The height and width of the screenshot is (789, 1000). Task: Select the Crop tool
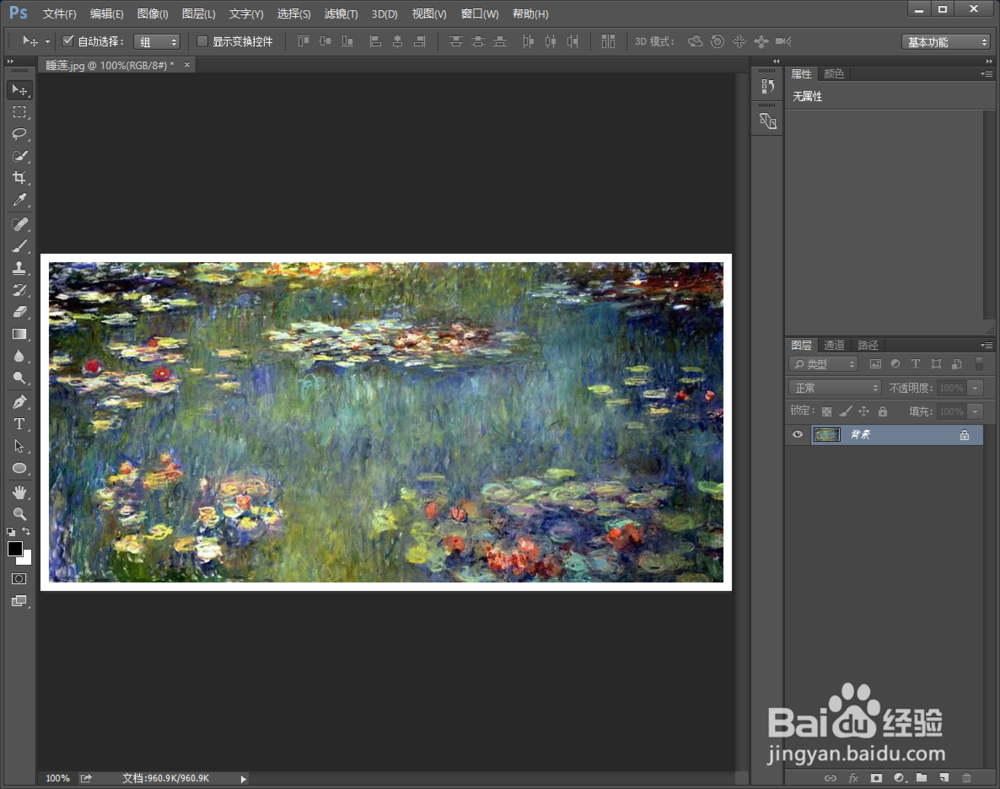point(19,178)
